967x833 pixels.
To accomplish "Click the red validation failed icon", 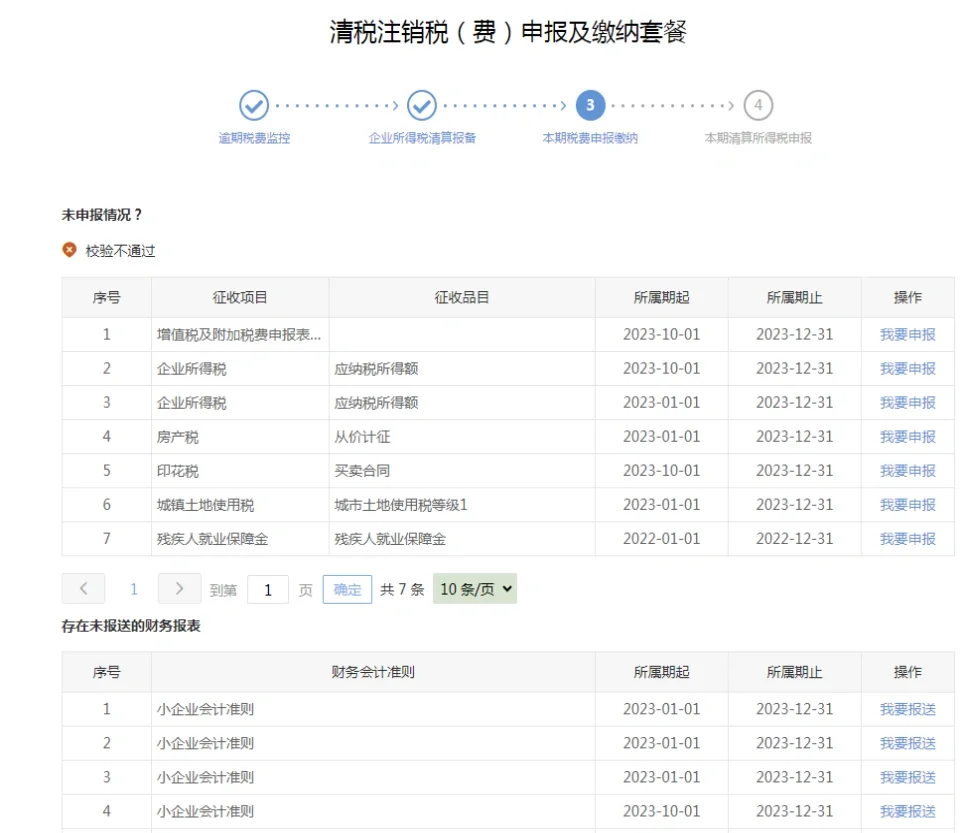I will (69, 250).
